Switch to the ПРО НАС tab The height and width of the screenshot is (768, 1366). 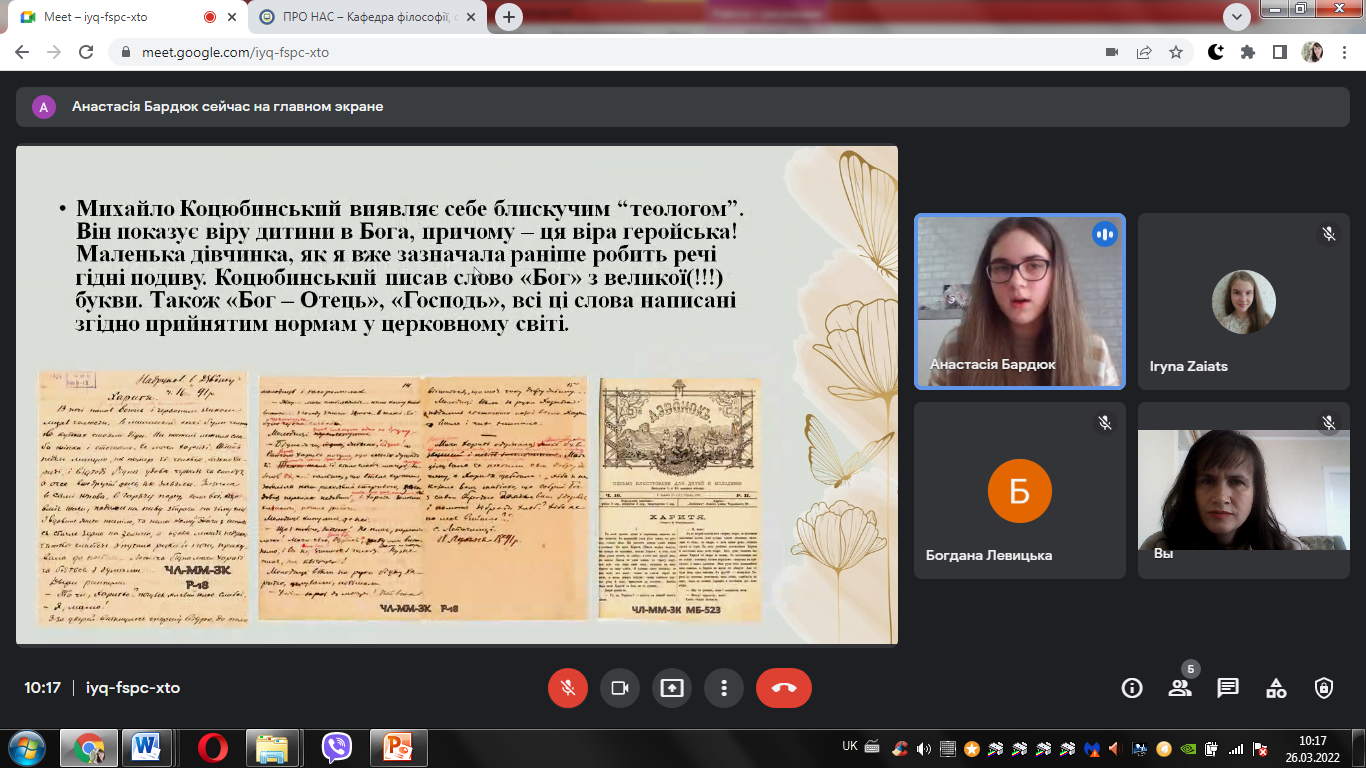click(x=369, y=17)
